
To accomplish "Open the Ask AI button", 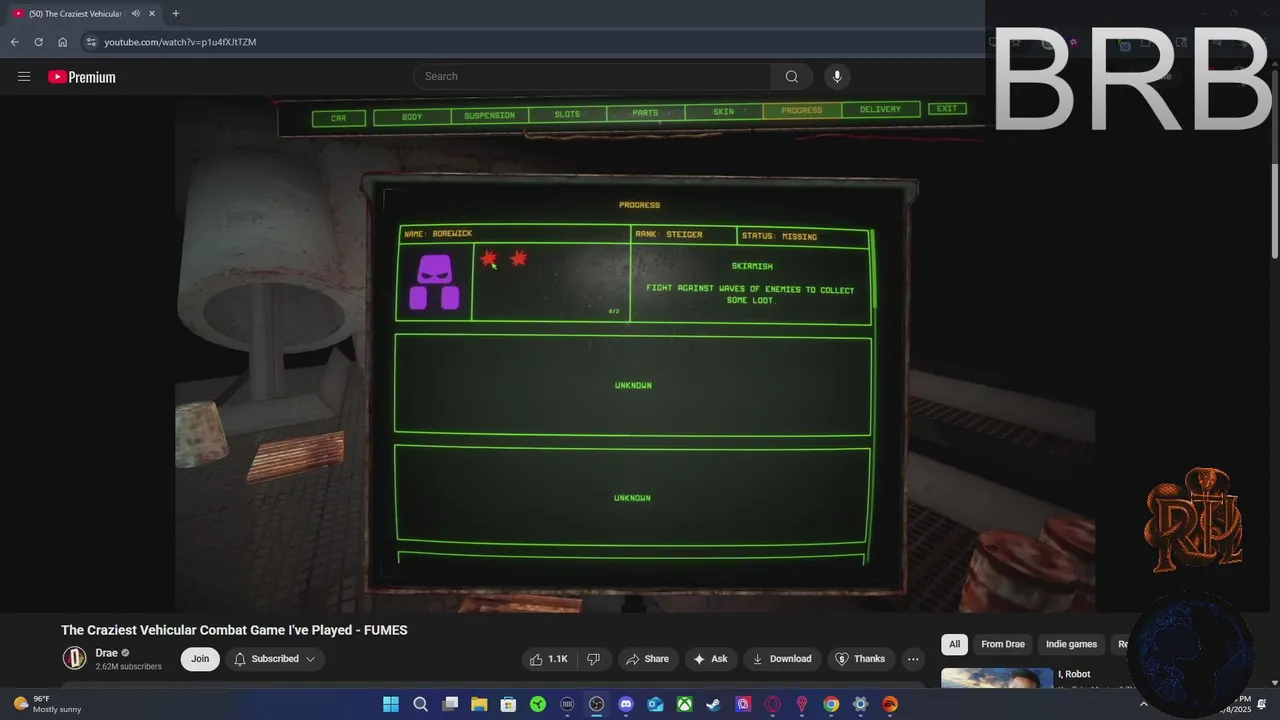I will (711, 659).
